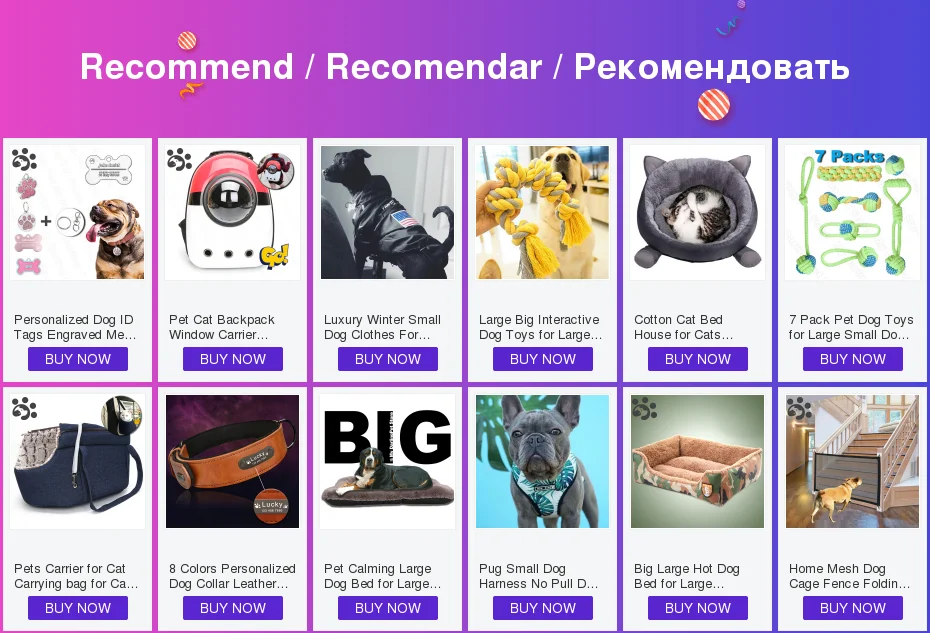The image size is (930, 633).
Task: Click '8 Colors Personalized Dog Collar' title
Action: pyautogui.click(x=232, y=576)
